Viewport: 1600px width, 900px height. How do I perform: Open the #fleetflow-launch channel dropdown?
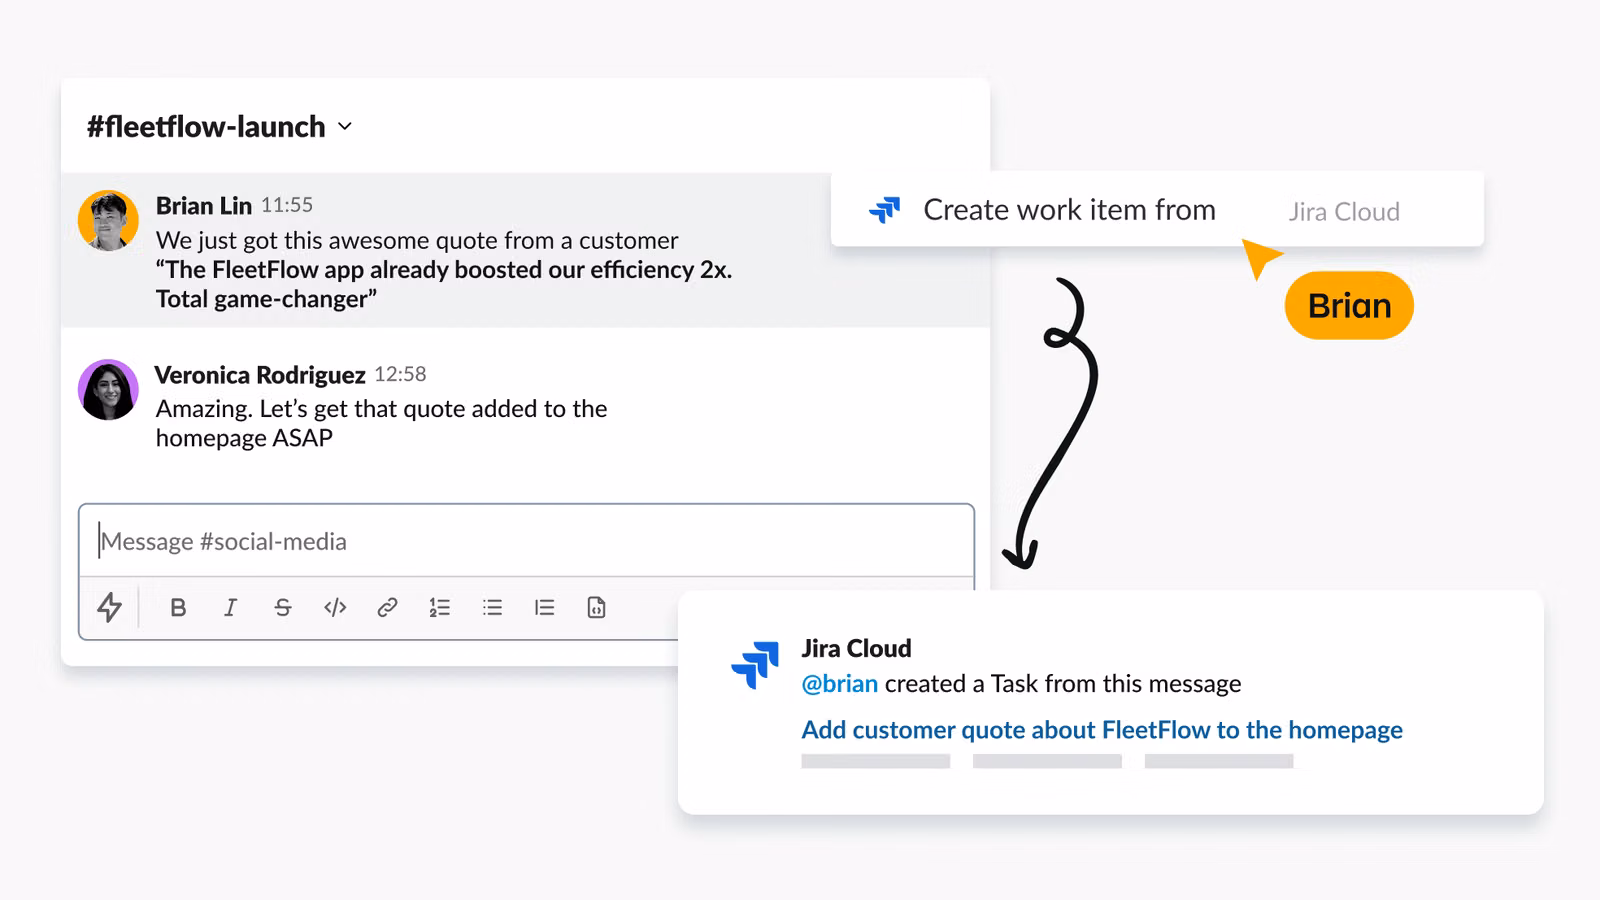pyautogui.click(x=345, y=127)
